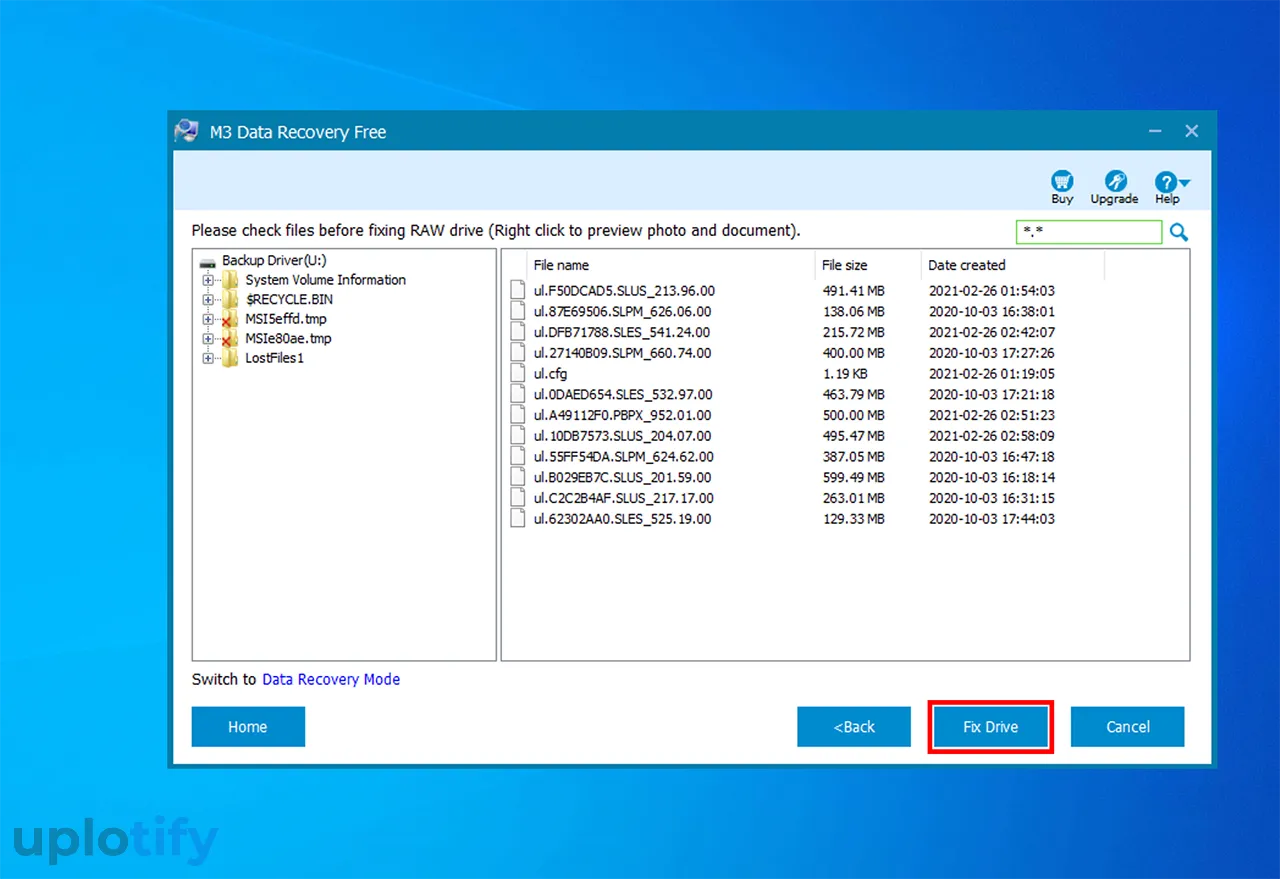The width and height of the screenshot is (1280, 879).
Task: Select the $RECYCLE.BIN folder label
Action: coord(289,299)
